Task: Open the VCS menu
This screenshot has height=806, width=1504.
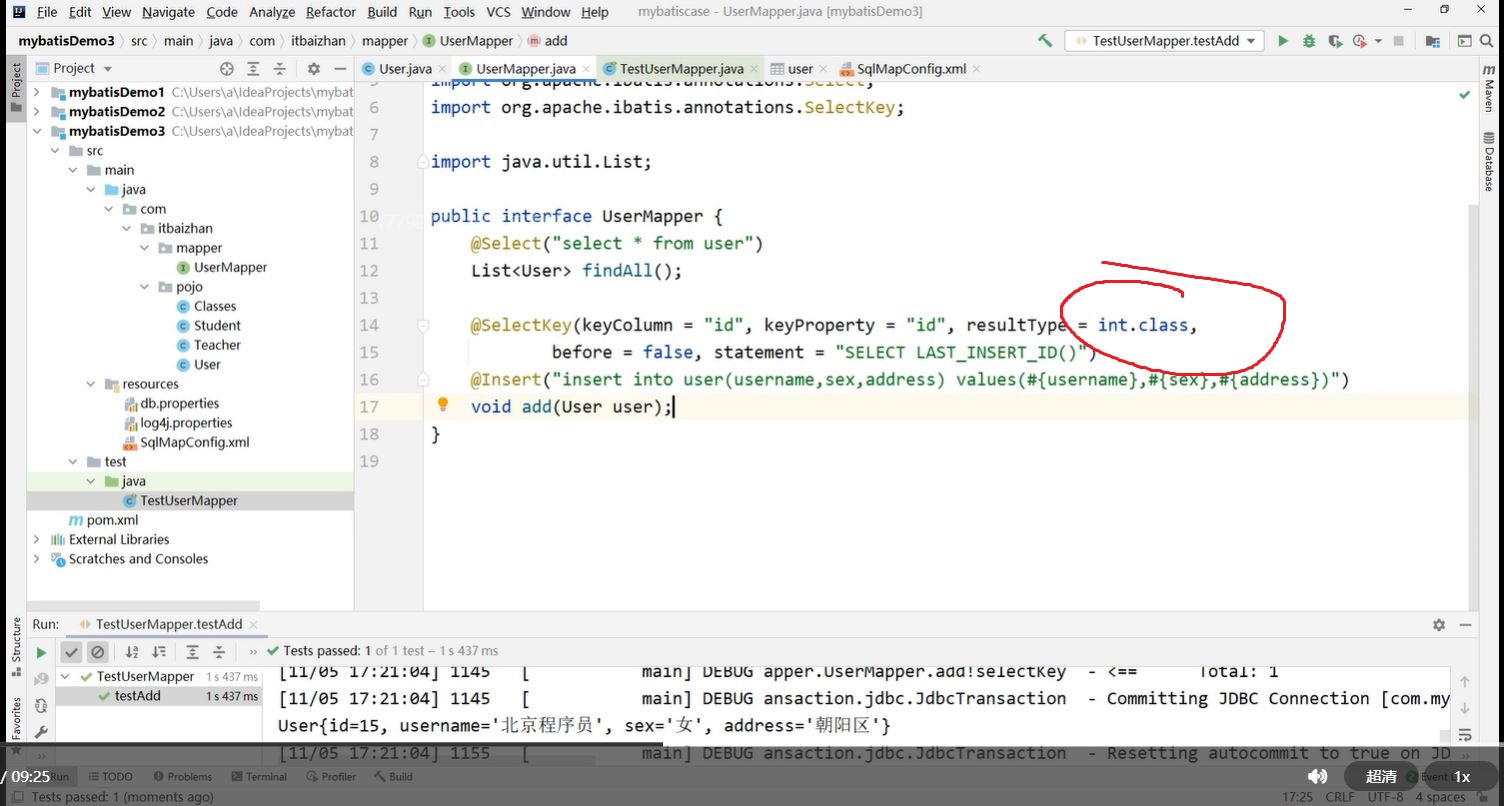Action: pos(498,12)
